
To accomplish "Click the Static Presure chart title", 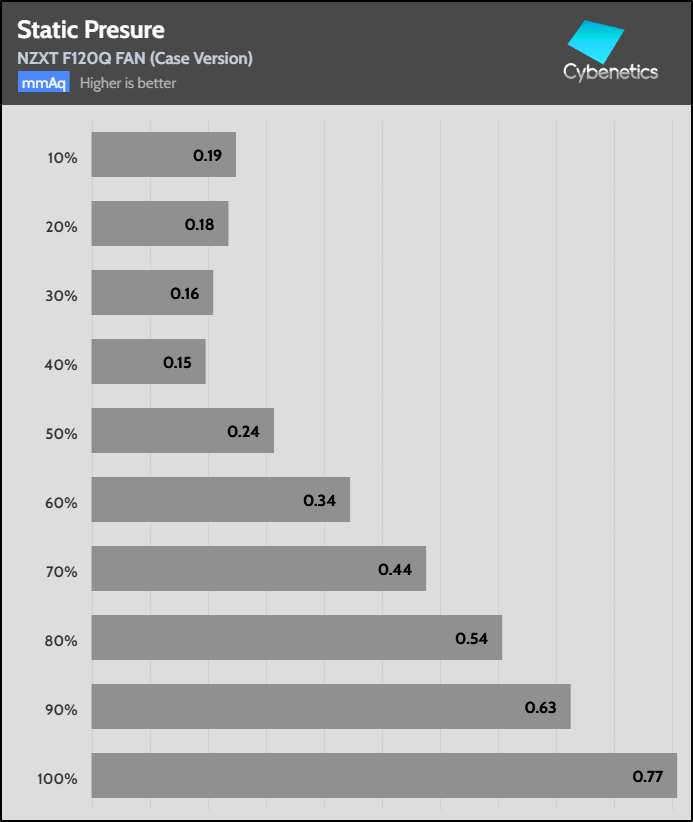I will 91,30.
